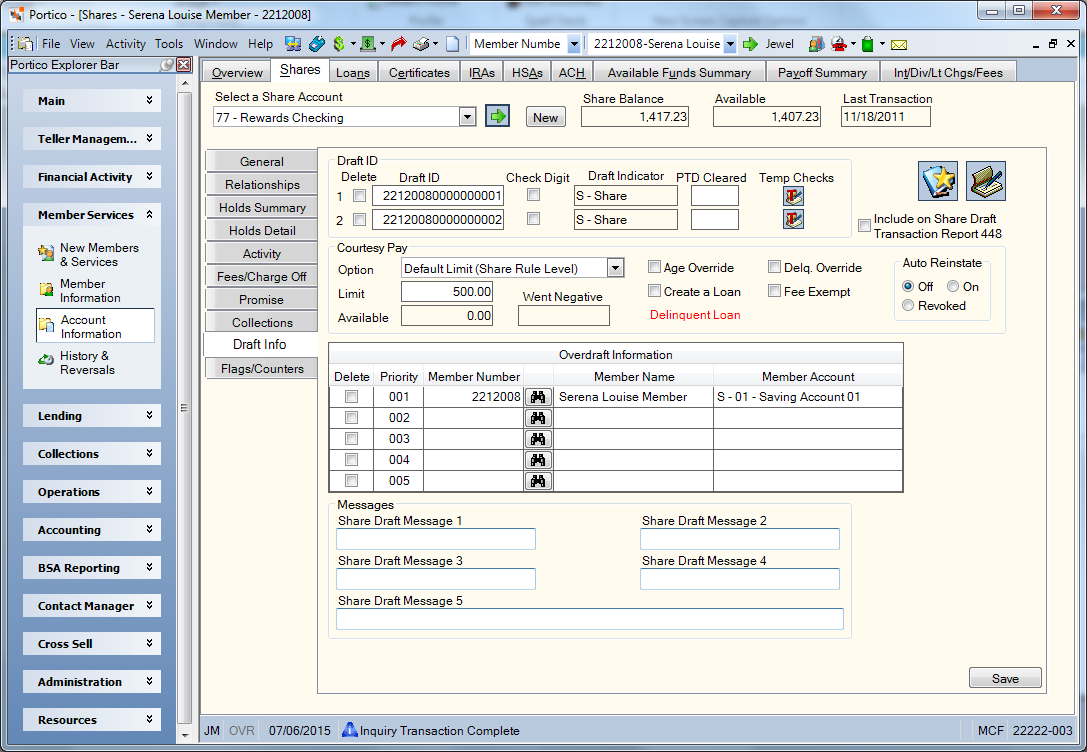Click the green arrow beside member selector
The height and width of the screenshot is (752, 1087).
[x=750, y=44]
